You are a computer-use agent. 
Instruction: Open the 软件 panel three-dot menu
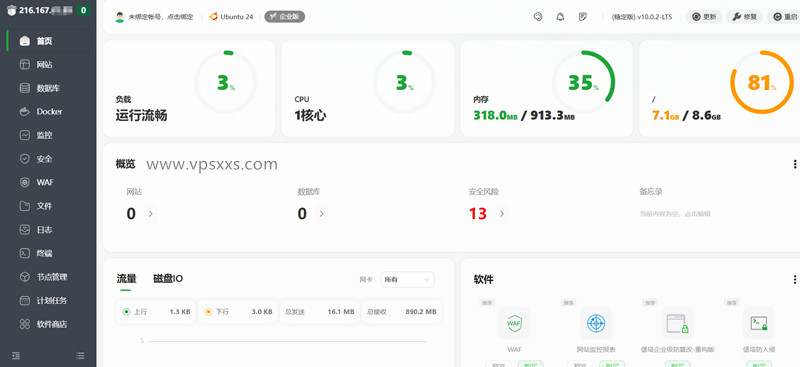tap(794, 280)
